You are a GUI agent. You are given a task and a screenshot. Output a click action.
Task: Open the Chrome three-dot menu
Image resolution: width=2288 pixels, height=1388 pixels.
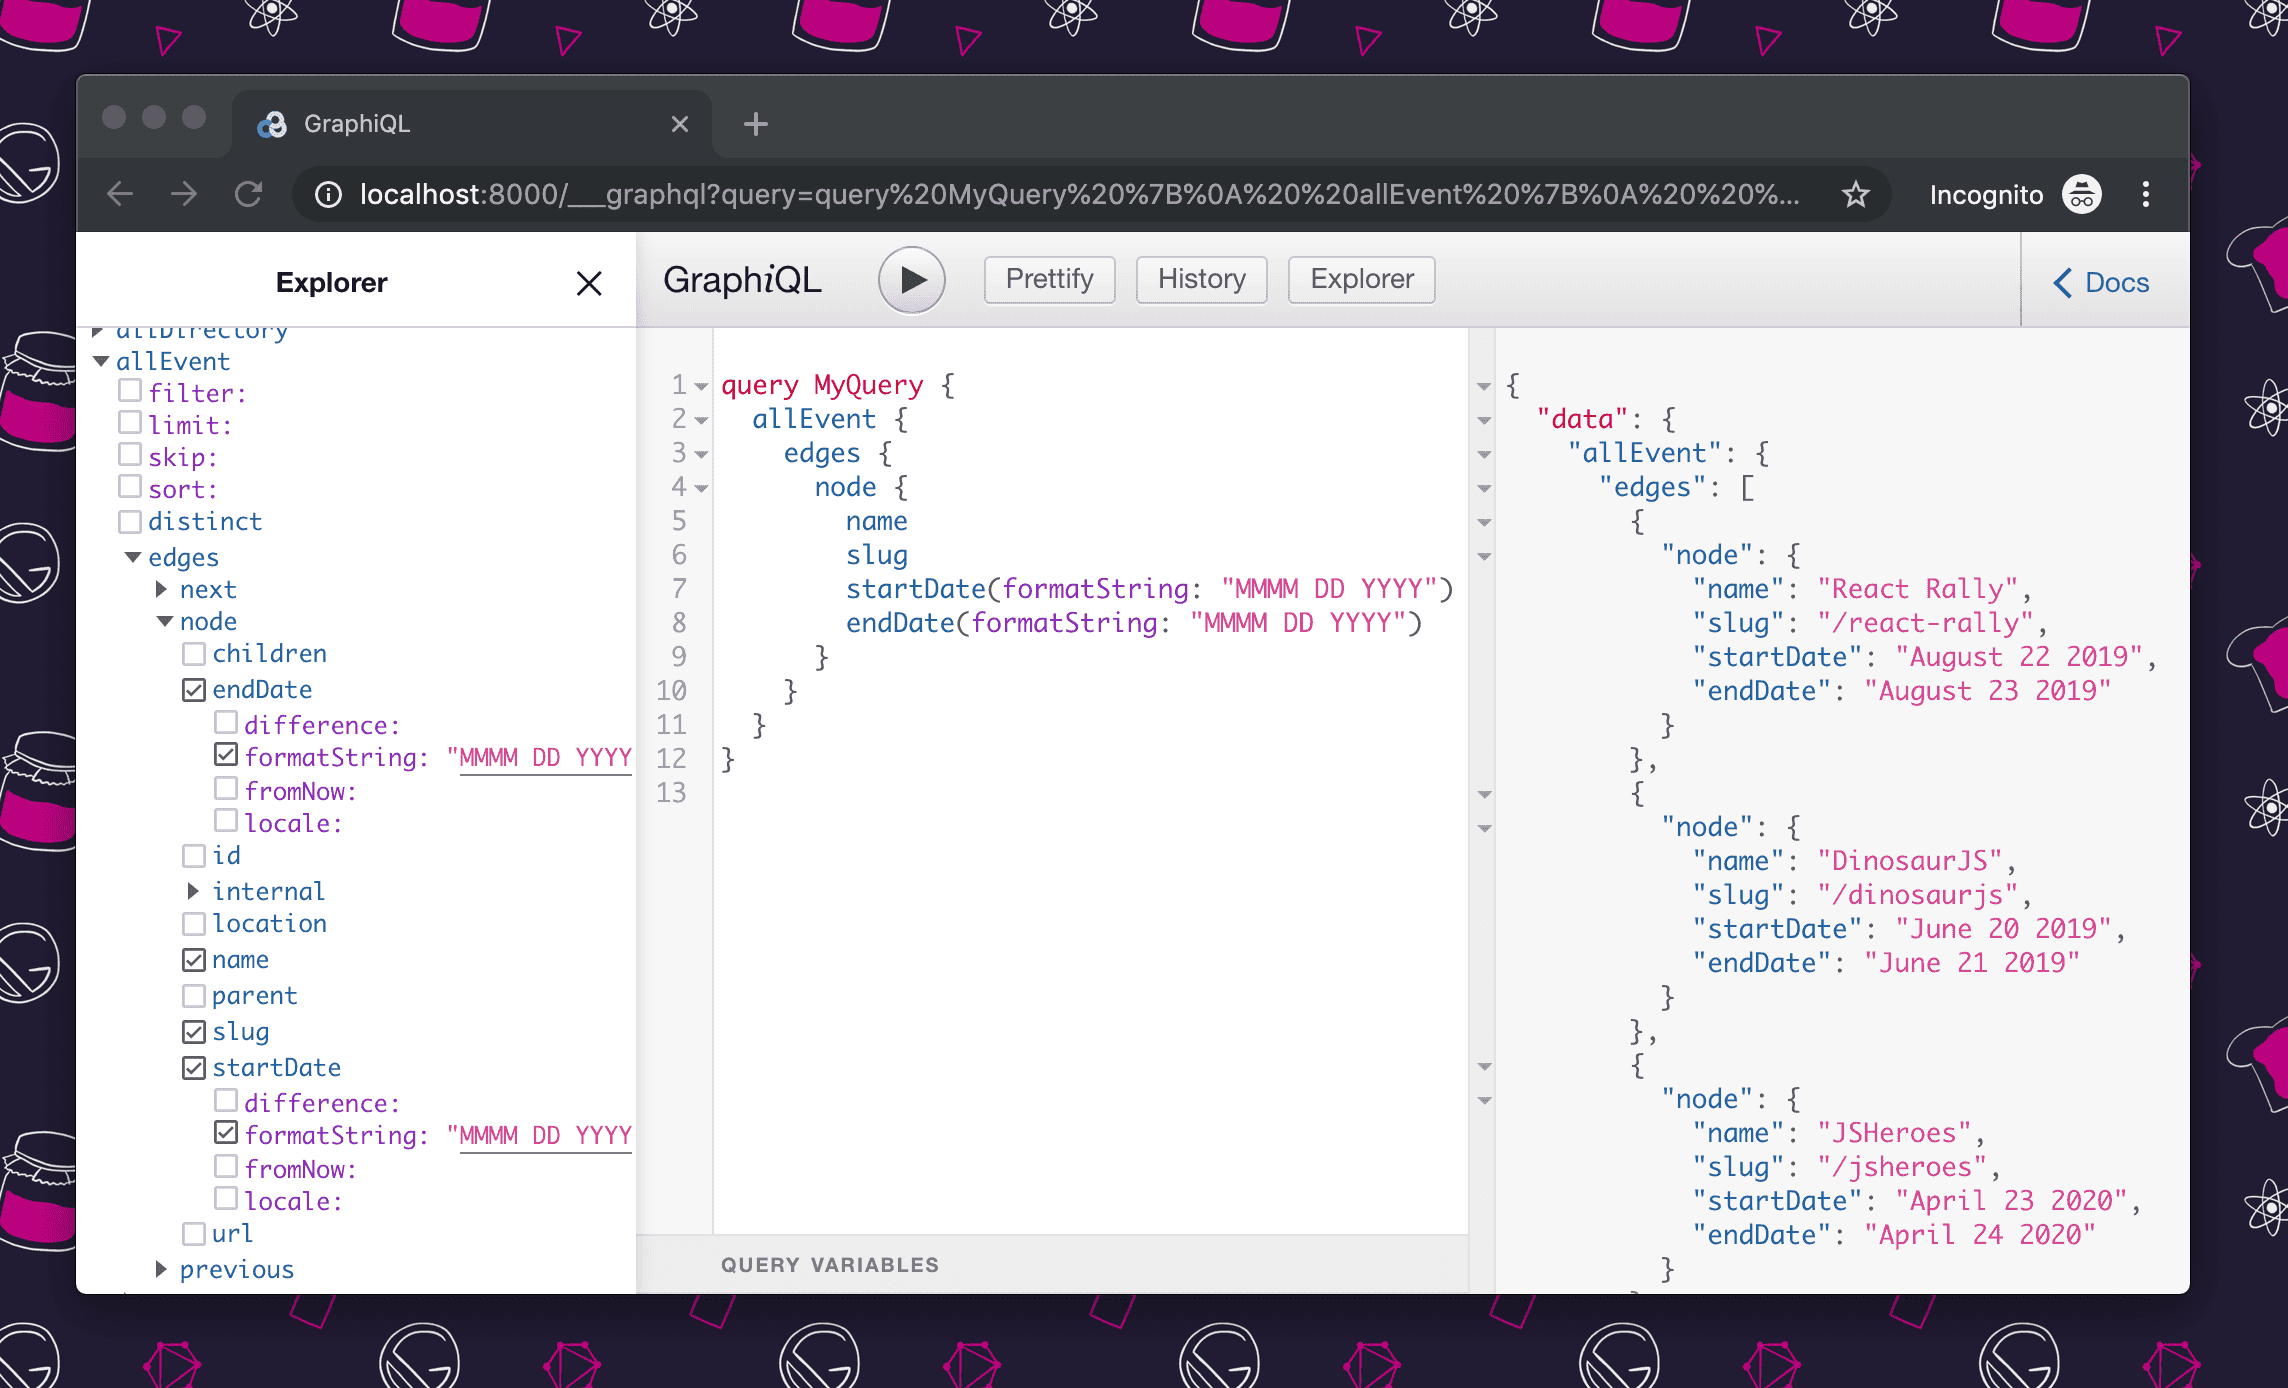coord(2145,194)
